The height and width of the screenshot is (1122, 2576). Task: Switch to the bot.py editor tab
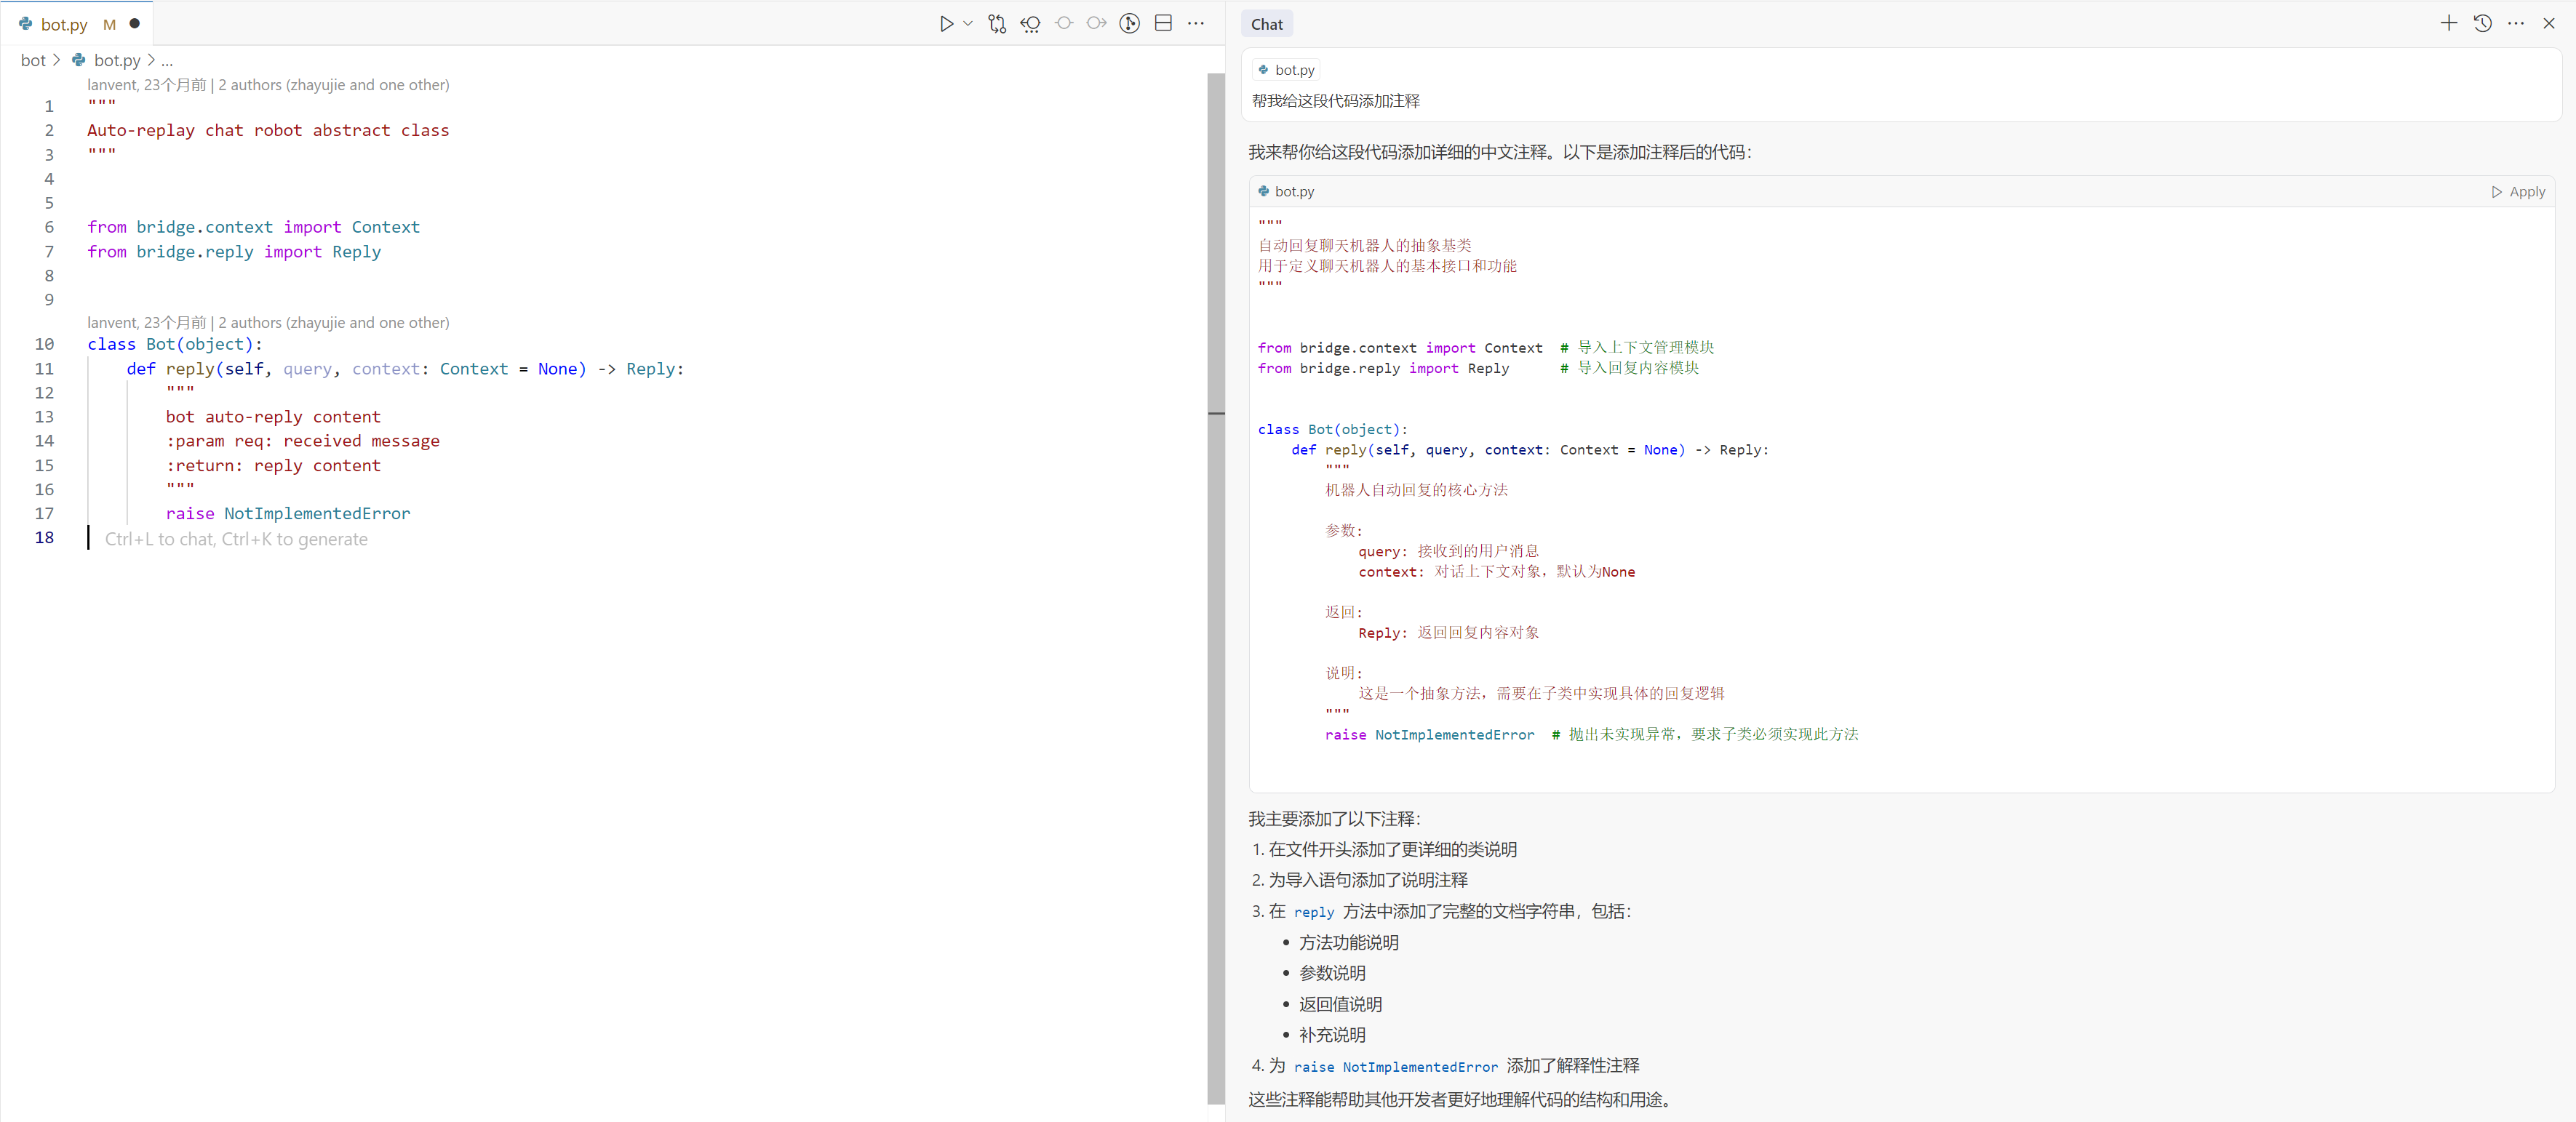click(x=64, y=25)
